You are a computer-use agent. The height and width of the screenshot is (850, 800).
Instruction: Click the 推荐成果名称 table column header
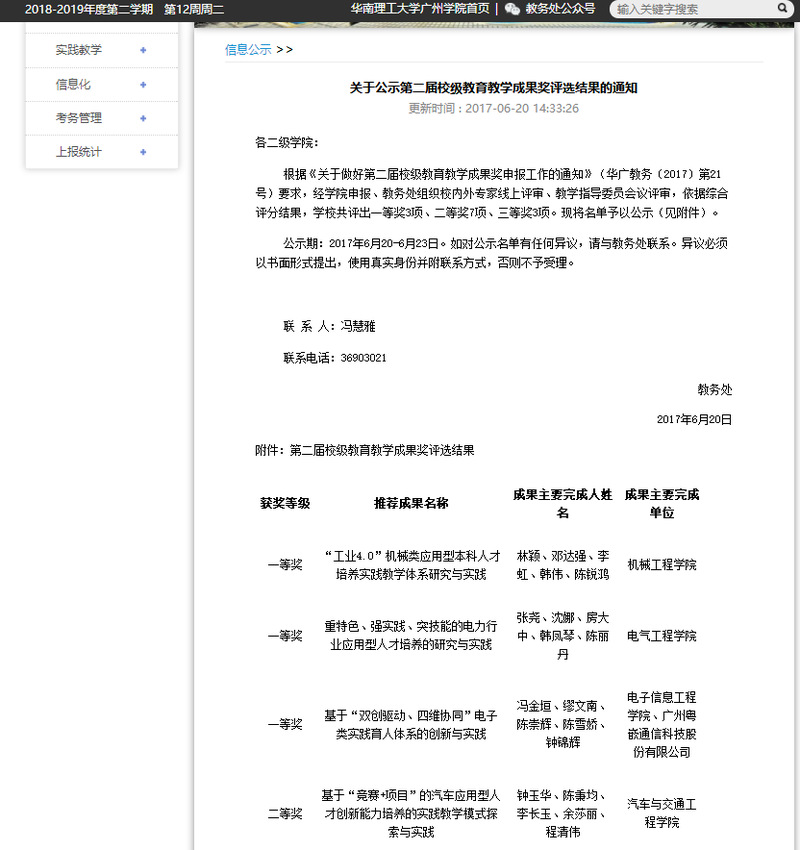coord(411,503)
